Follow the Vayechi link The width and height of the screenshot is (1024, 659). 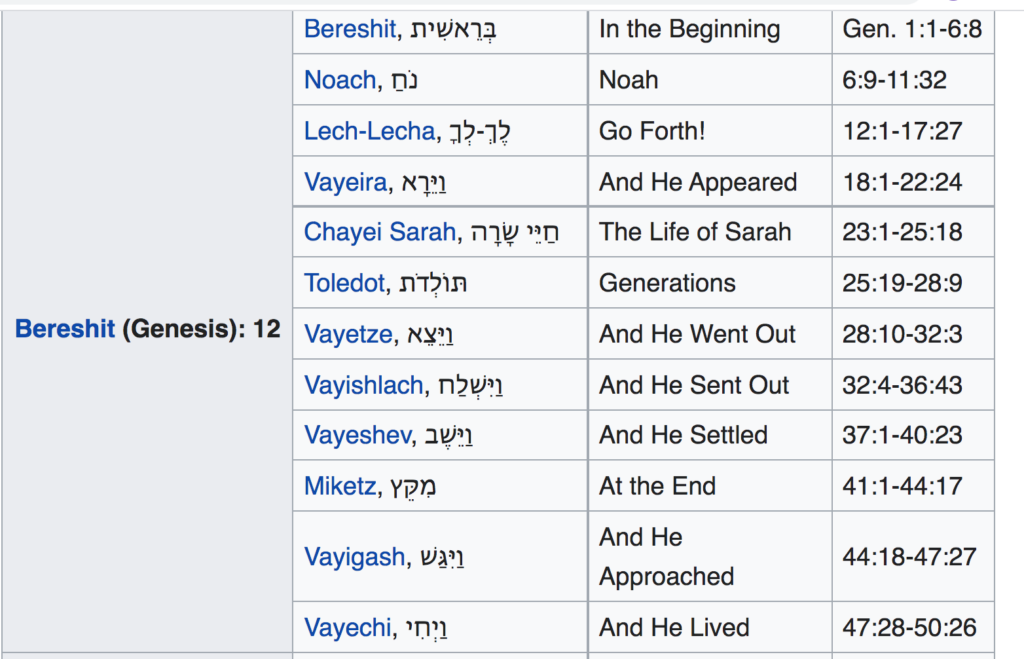[348, 629]
